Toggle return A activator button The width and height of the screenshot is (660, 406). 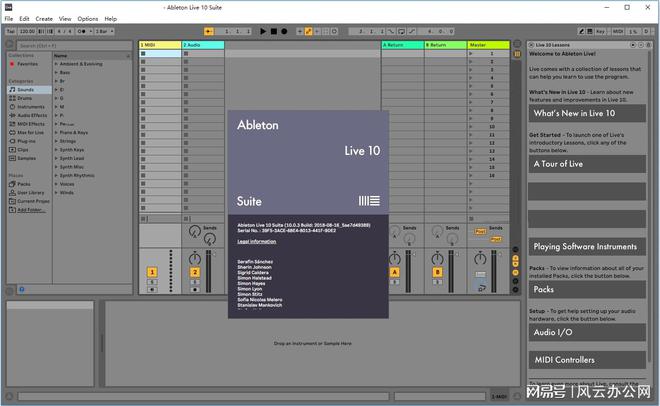pyautogui.click(x=394, y=272)
